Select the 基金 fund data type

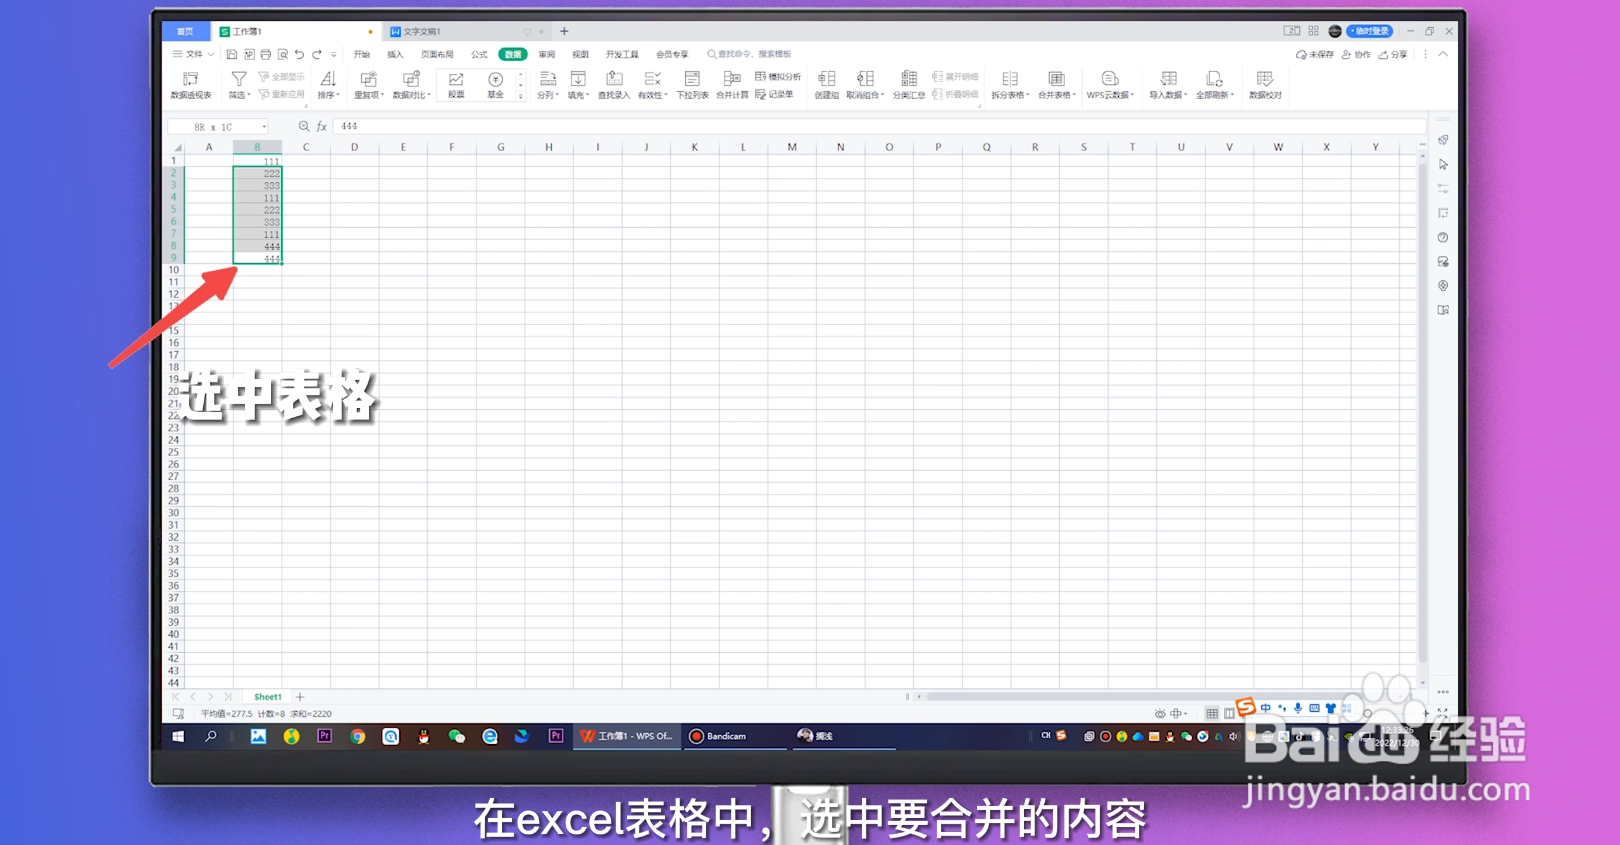(495, 85)
